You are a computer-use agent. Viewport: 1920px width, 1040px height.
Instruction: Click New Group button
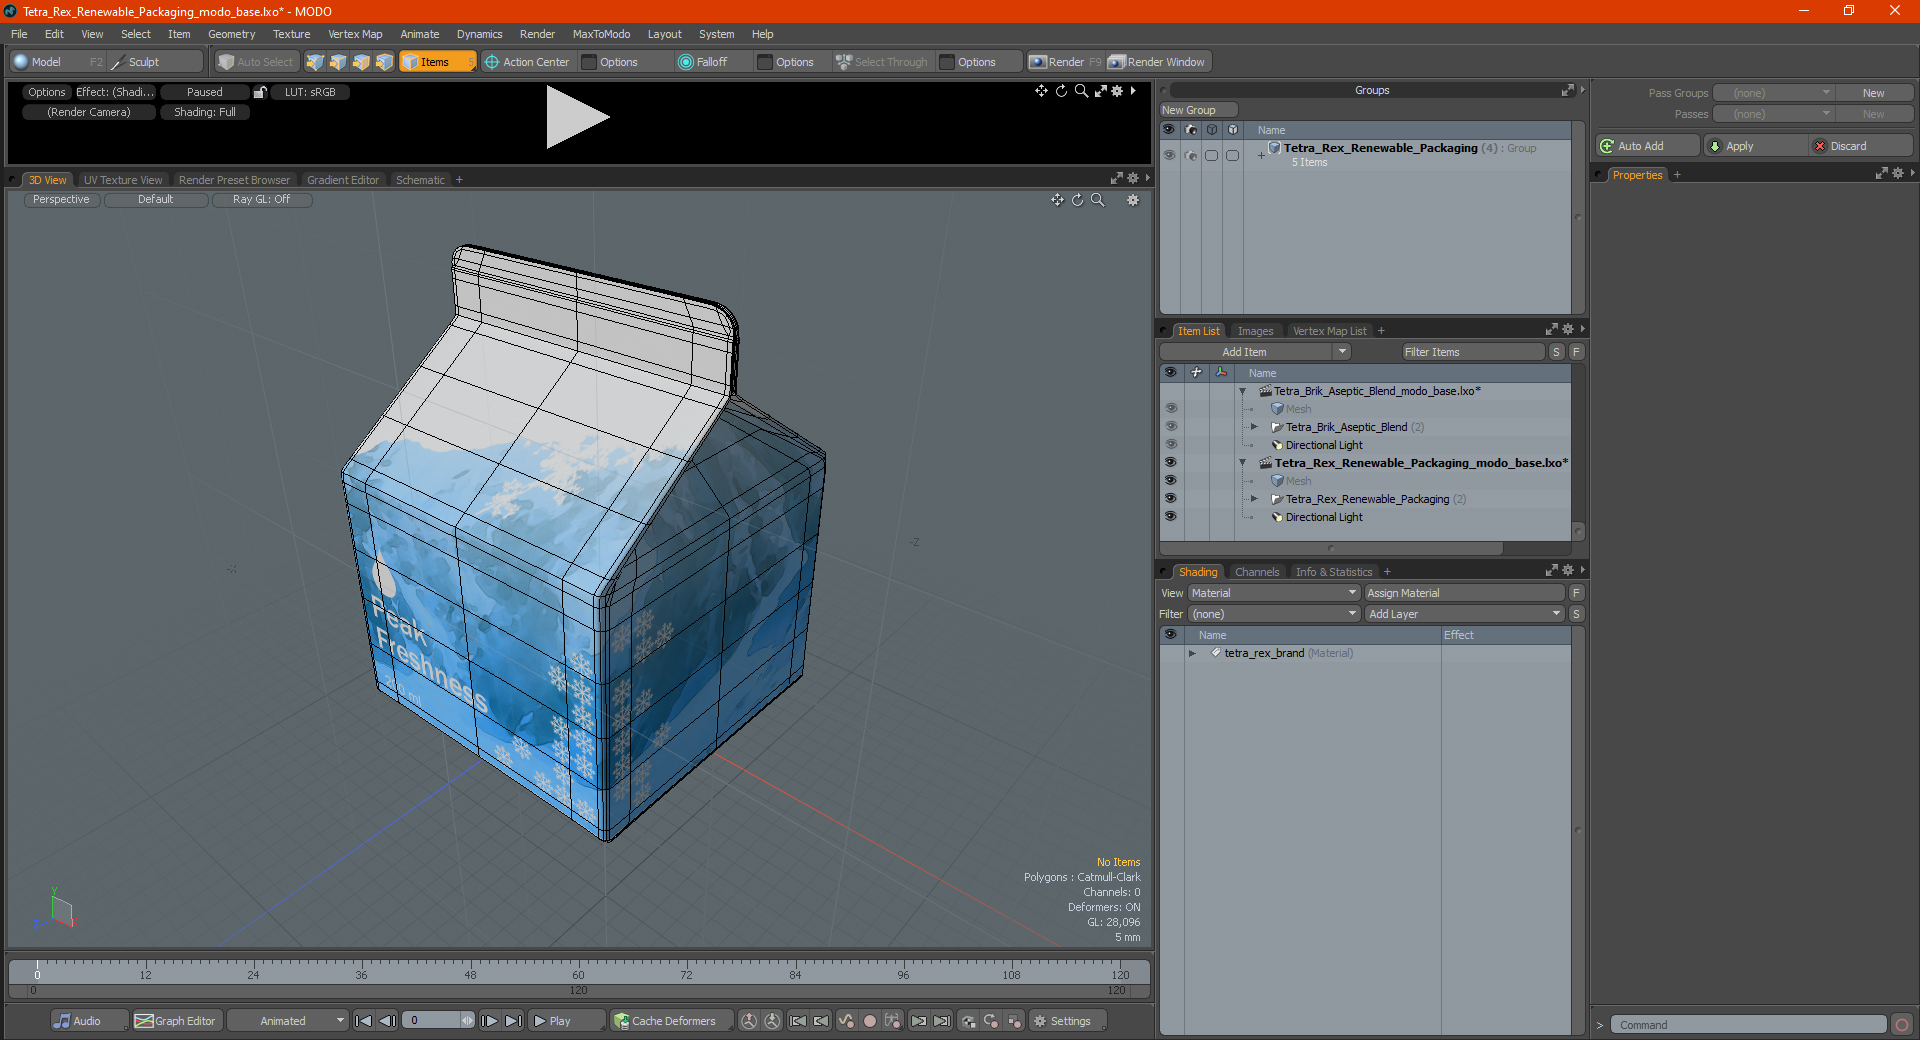tap(1198, 110)
